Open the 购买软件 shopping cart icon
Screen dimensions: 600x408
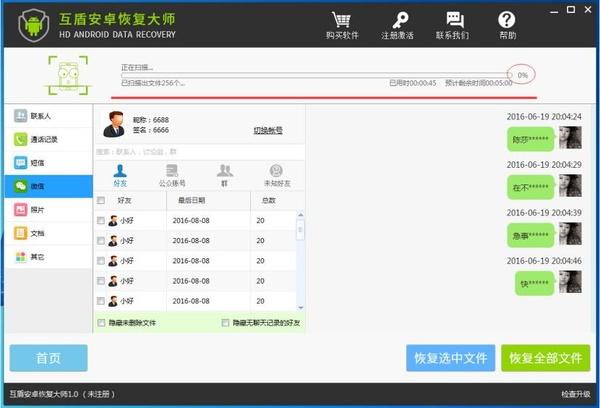[342, 25]
